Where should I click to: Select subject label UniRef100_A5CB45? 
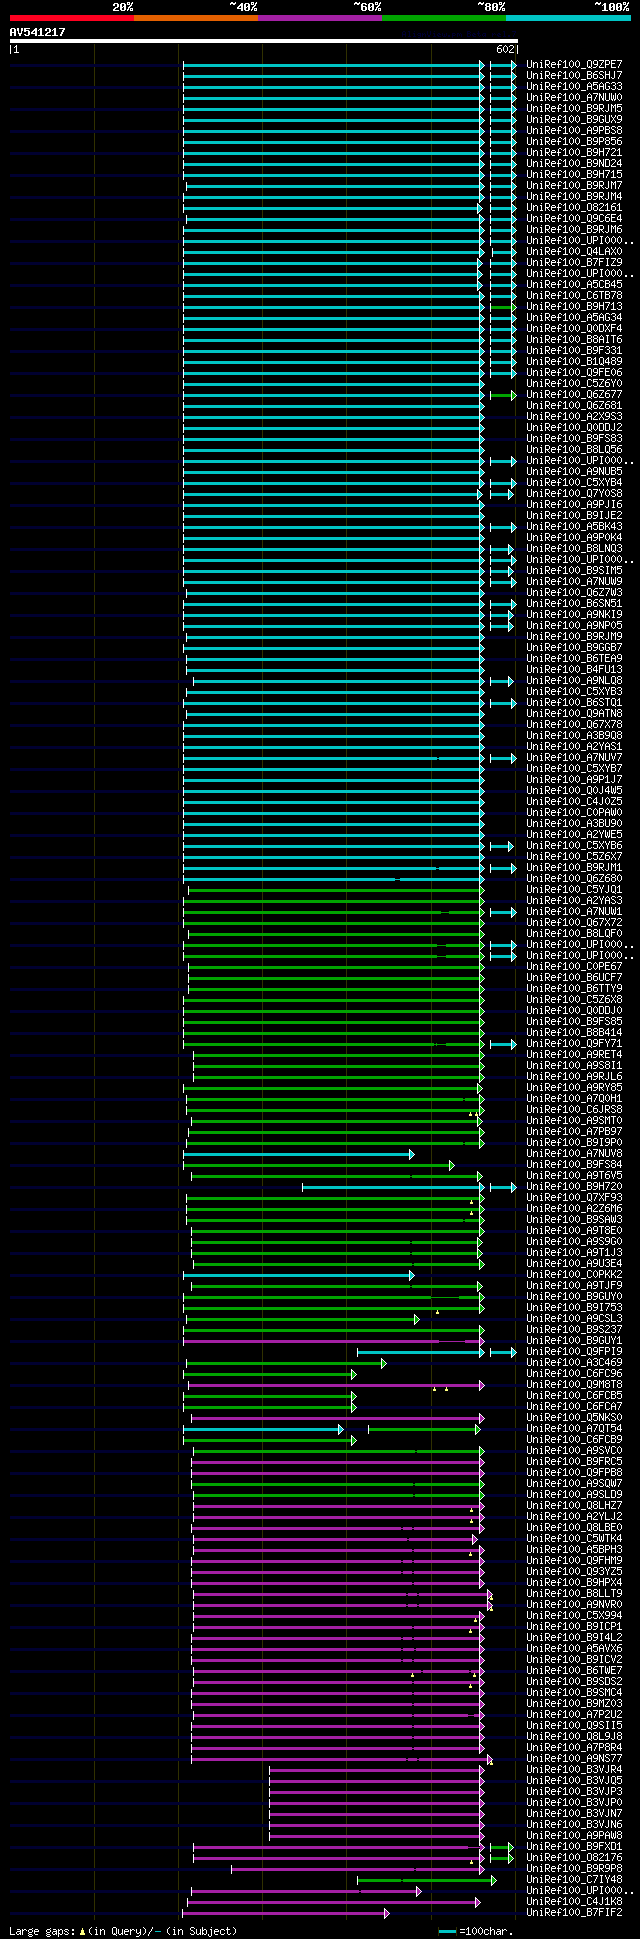[574, 284]
